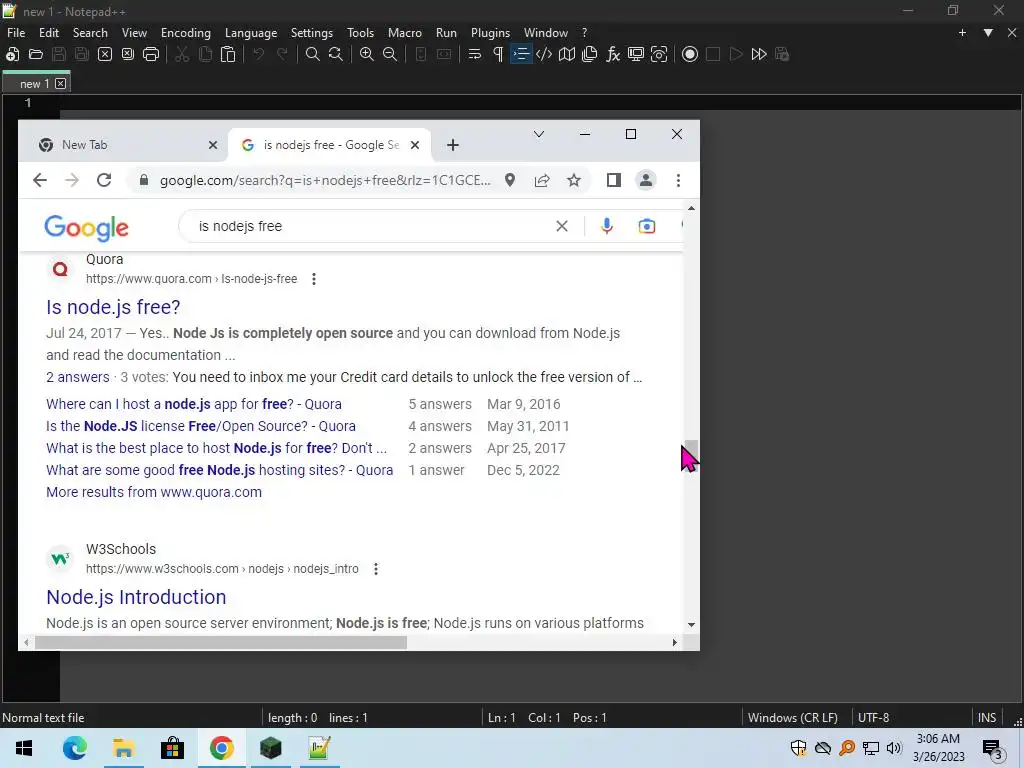
Task: Start macro recording with the record icon
Action: coord(690,54)
